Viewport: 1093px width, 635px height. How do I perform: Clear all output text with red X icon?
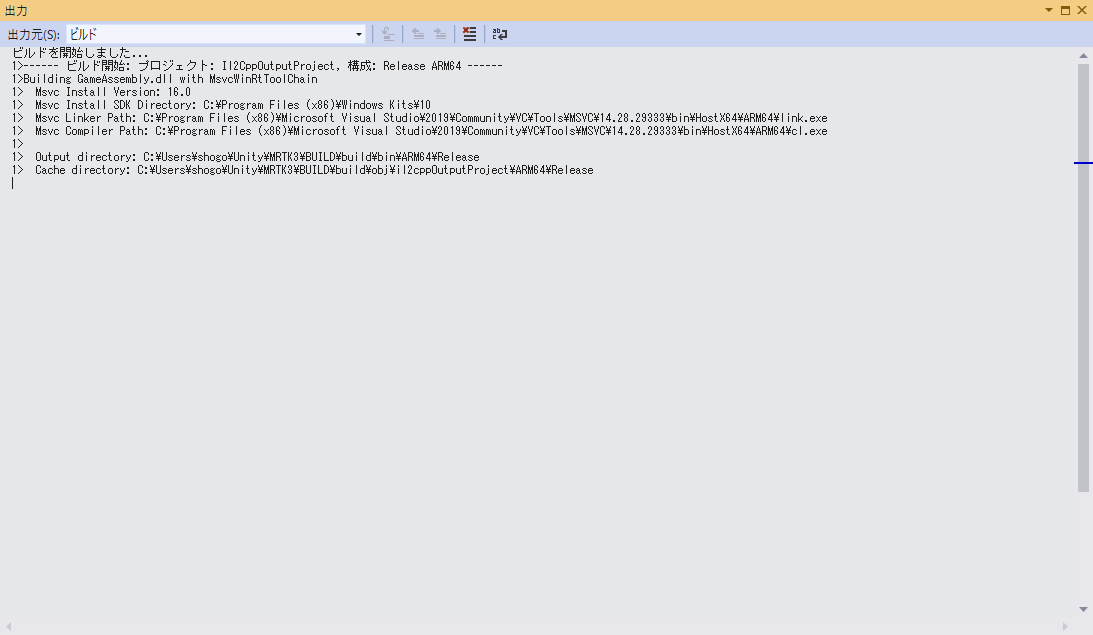pos(469,34)
